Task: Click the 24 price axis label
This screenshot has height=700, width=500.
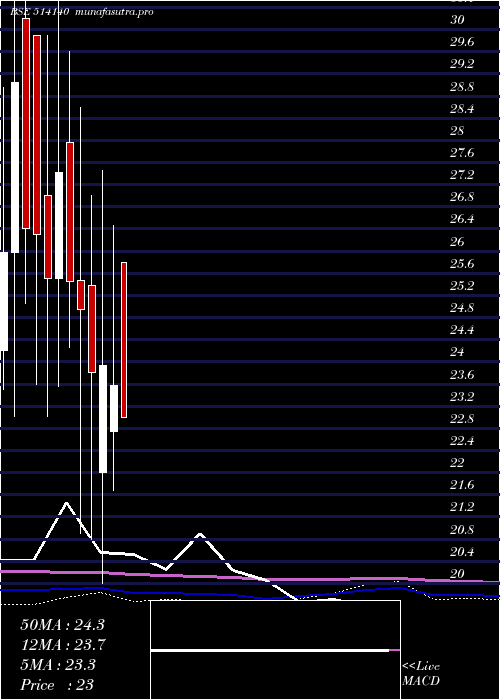Action: point(458,352)
